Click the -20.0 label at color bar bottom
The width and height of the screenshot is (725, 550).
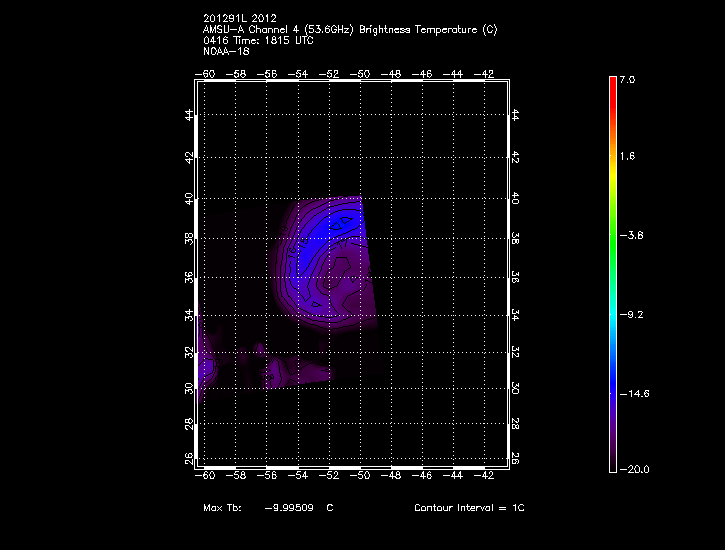pyautogui.click(x=632, y=469)
